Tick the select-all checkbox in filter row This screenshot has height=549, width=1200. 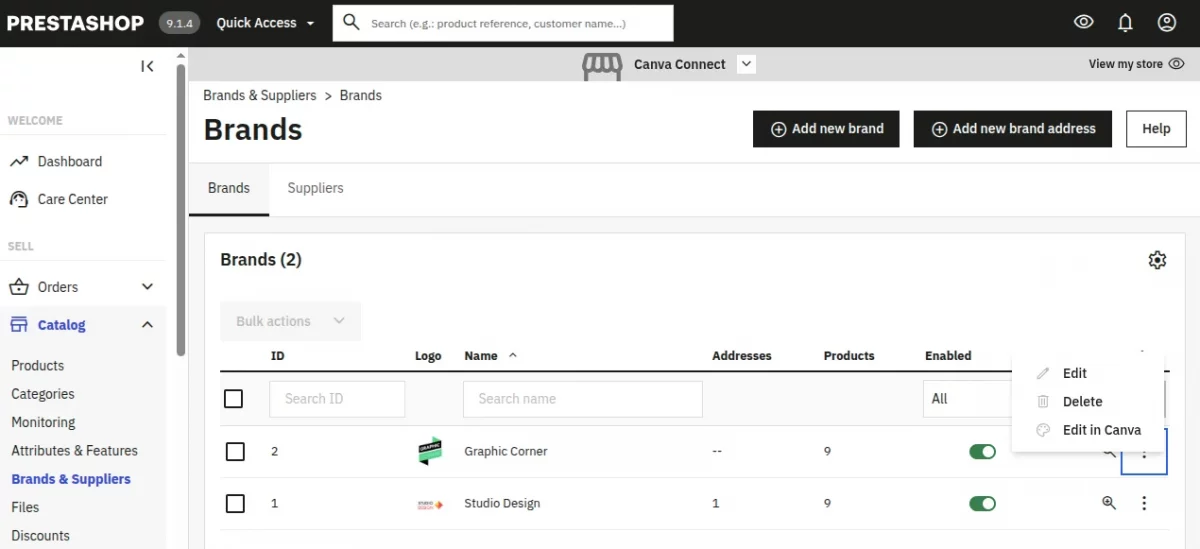coord(233,399)
